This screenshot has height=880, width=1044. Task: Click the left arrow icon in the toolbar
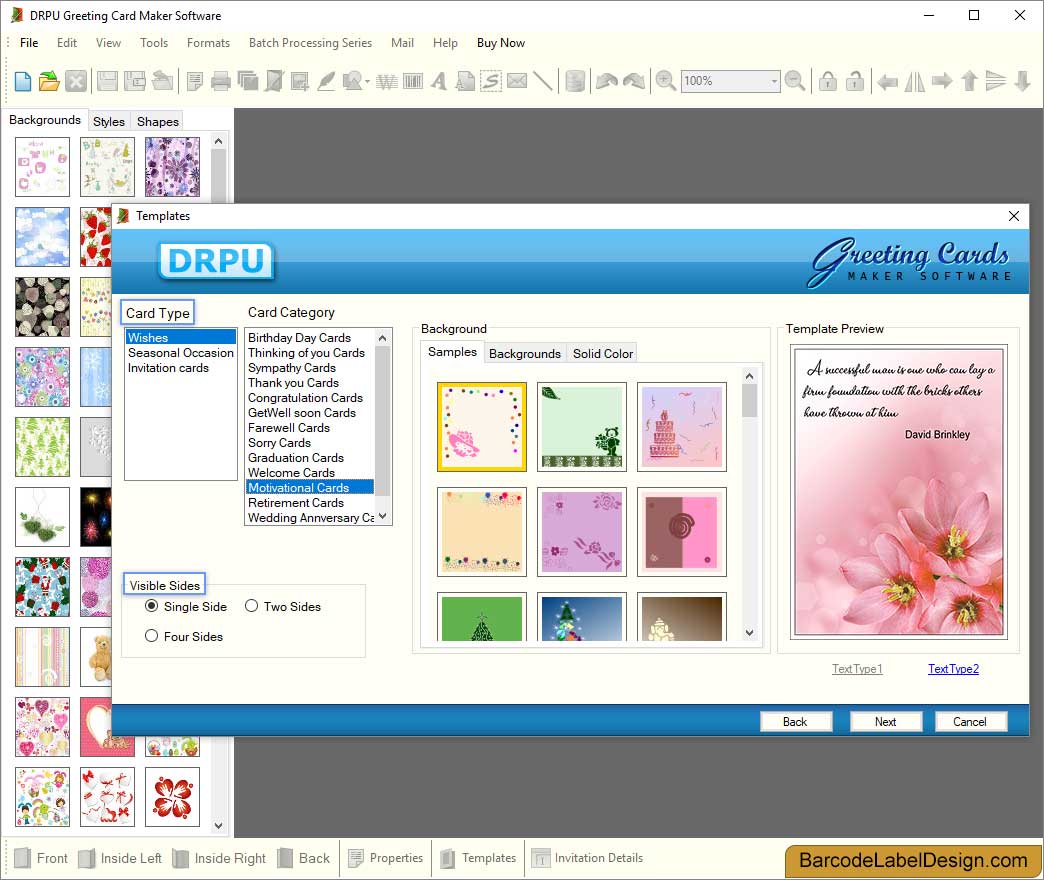pos(887,81)
